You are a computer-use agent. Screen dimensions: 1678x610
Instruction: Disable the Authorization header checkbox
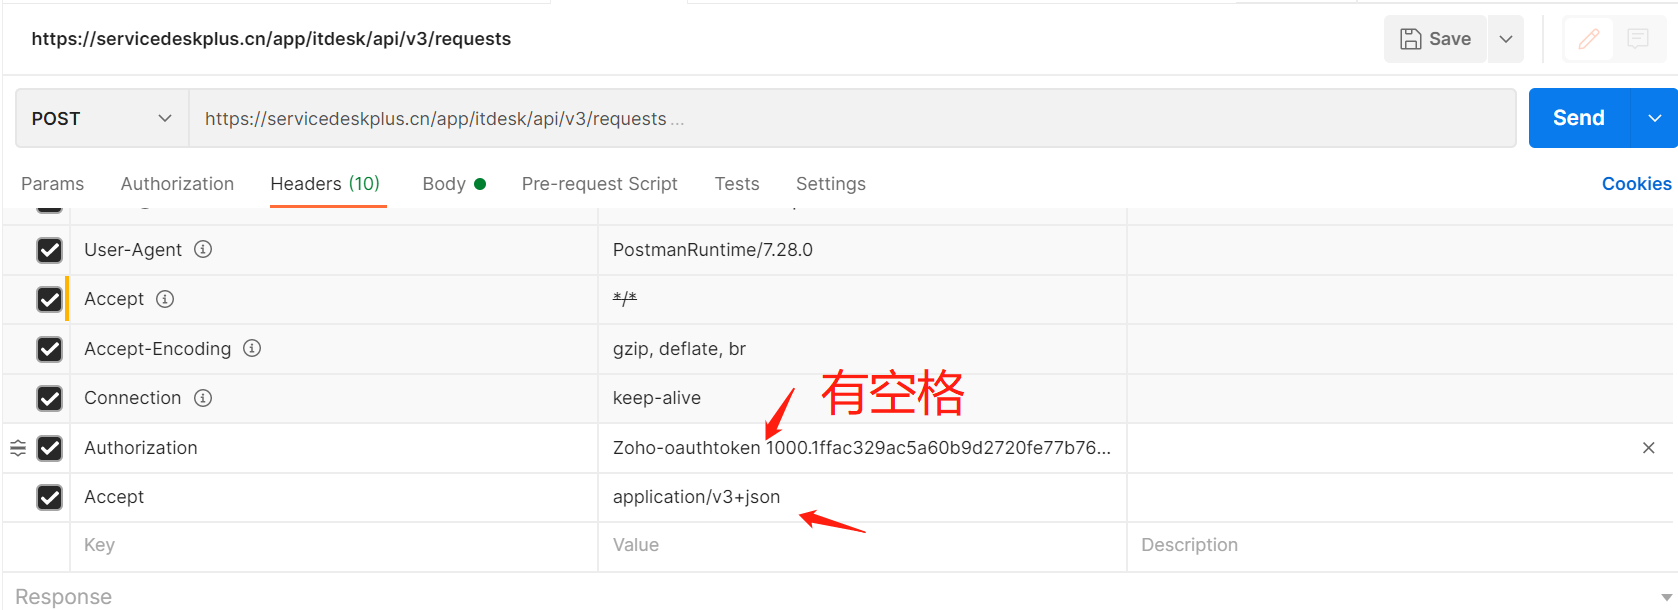pyautogui.click(x=49, y=448)
